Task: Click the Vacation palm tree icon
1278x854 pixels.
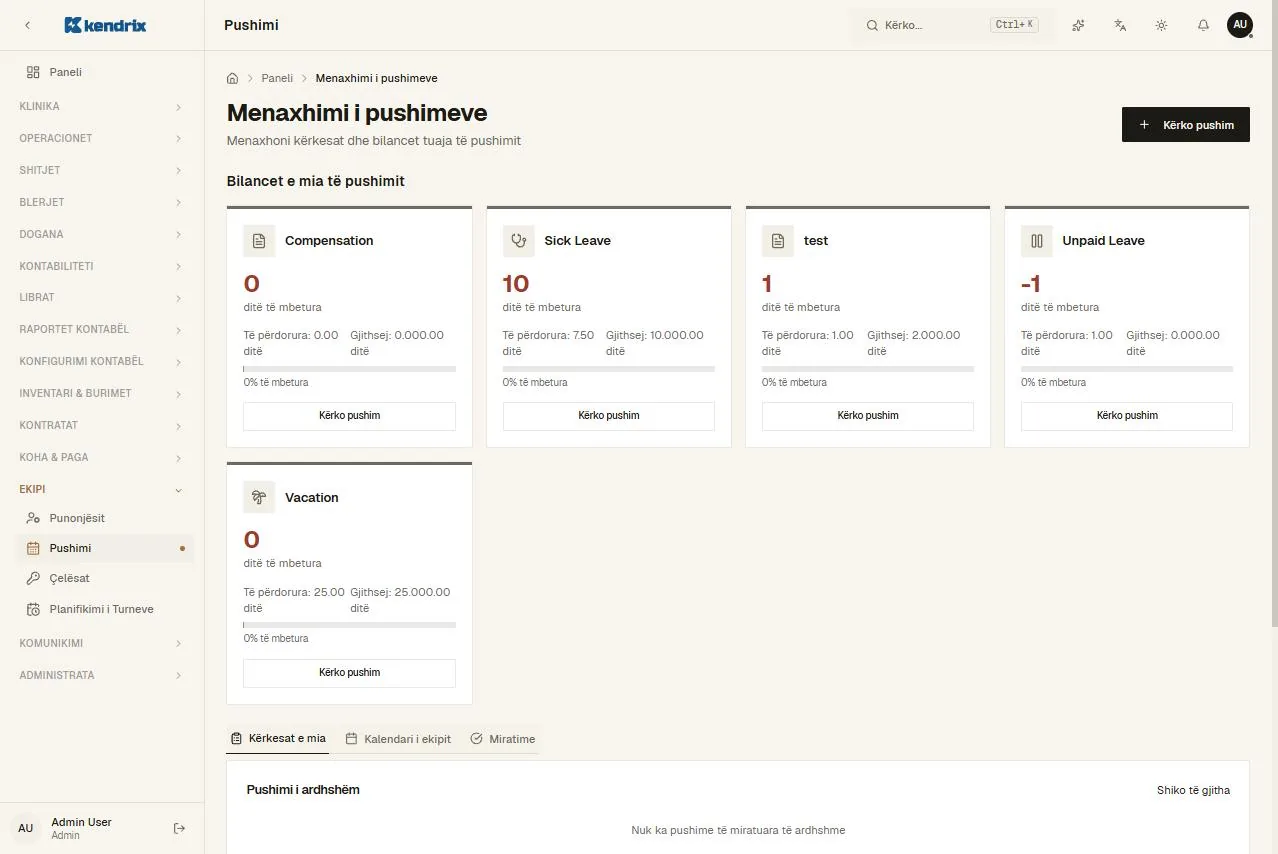Action: tap(259, 497)
